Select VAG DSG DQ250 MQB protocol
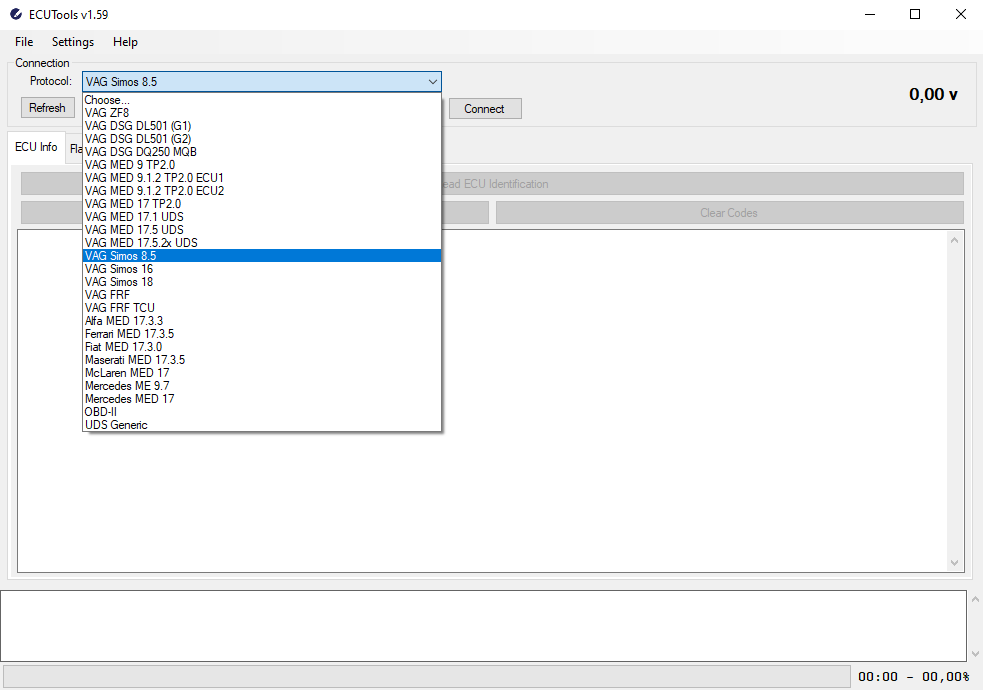This screenshot has height=690, width=983. click(x=262, y=152)
